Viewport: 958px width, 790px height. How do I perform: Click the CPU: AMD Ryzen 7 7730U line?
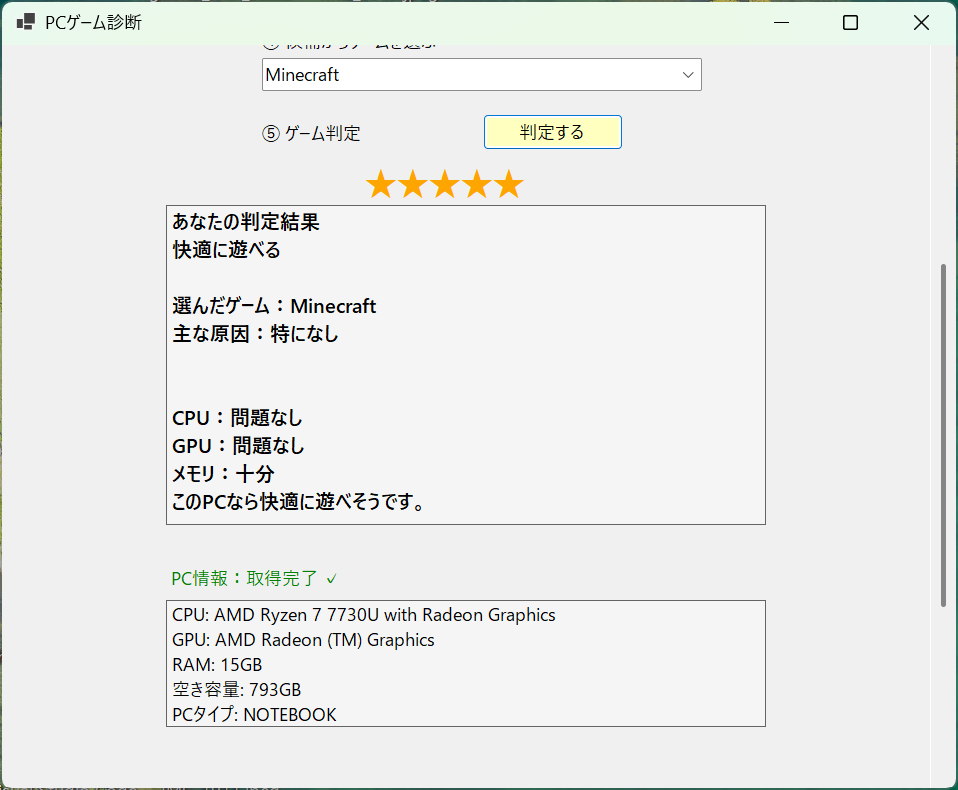click(x=364, y=615)
